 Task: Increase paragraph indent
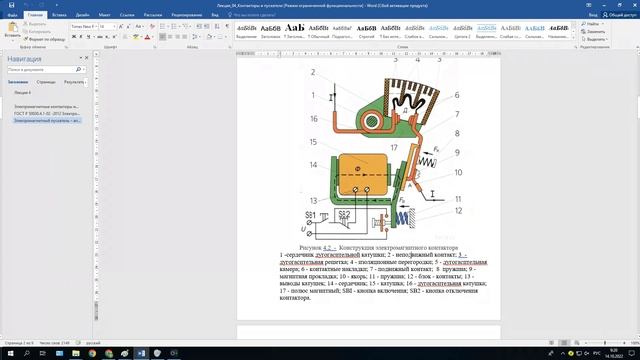tap(207, 27)
